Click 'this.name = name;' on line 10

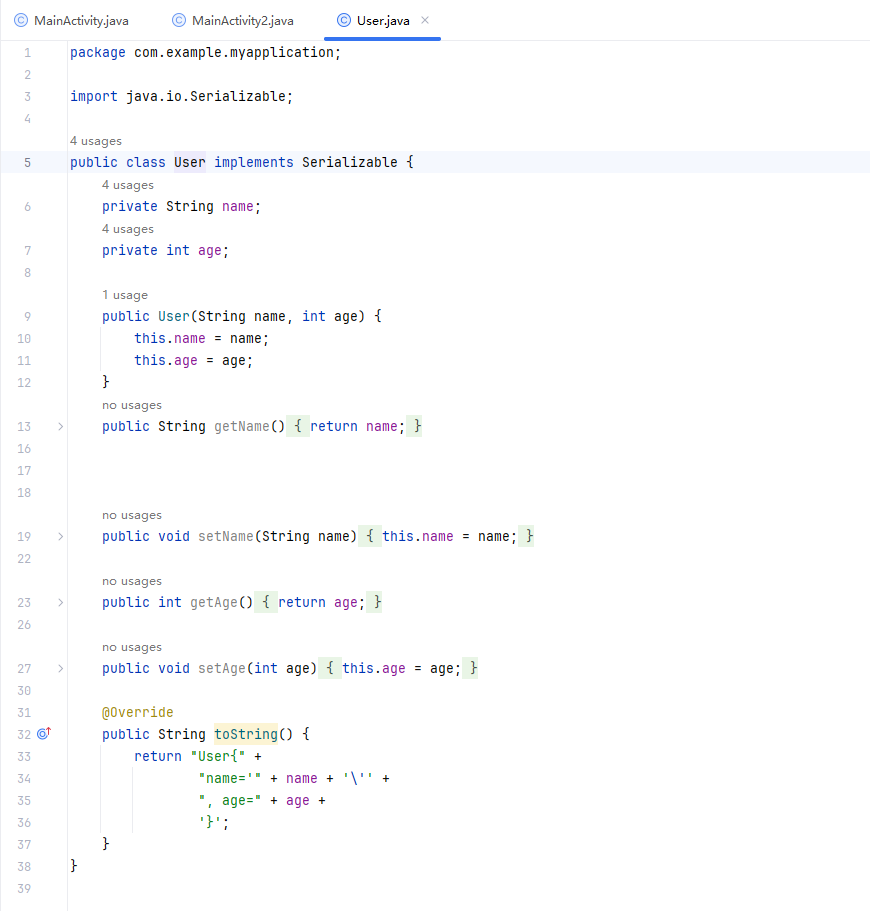point(202,339)
